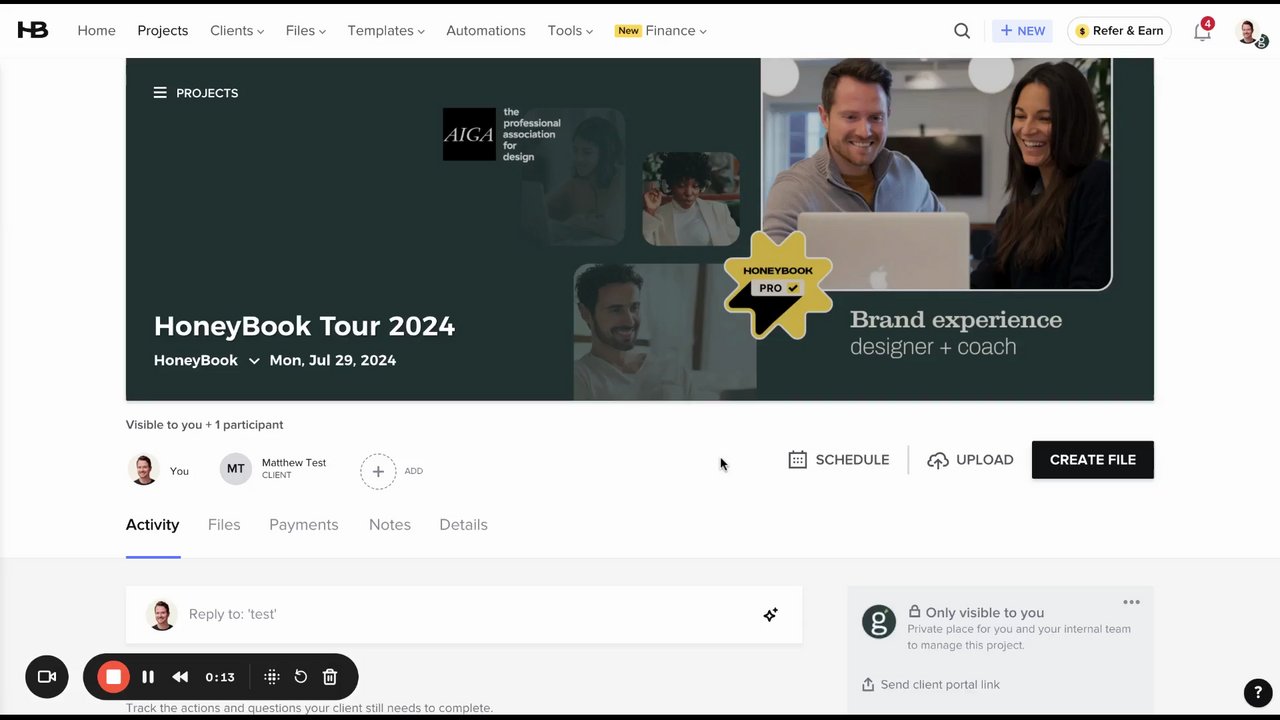Screen dimensions: 1280x720
Task: Delete the recording with trash icon
Action: [x=330, y=677]
